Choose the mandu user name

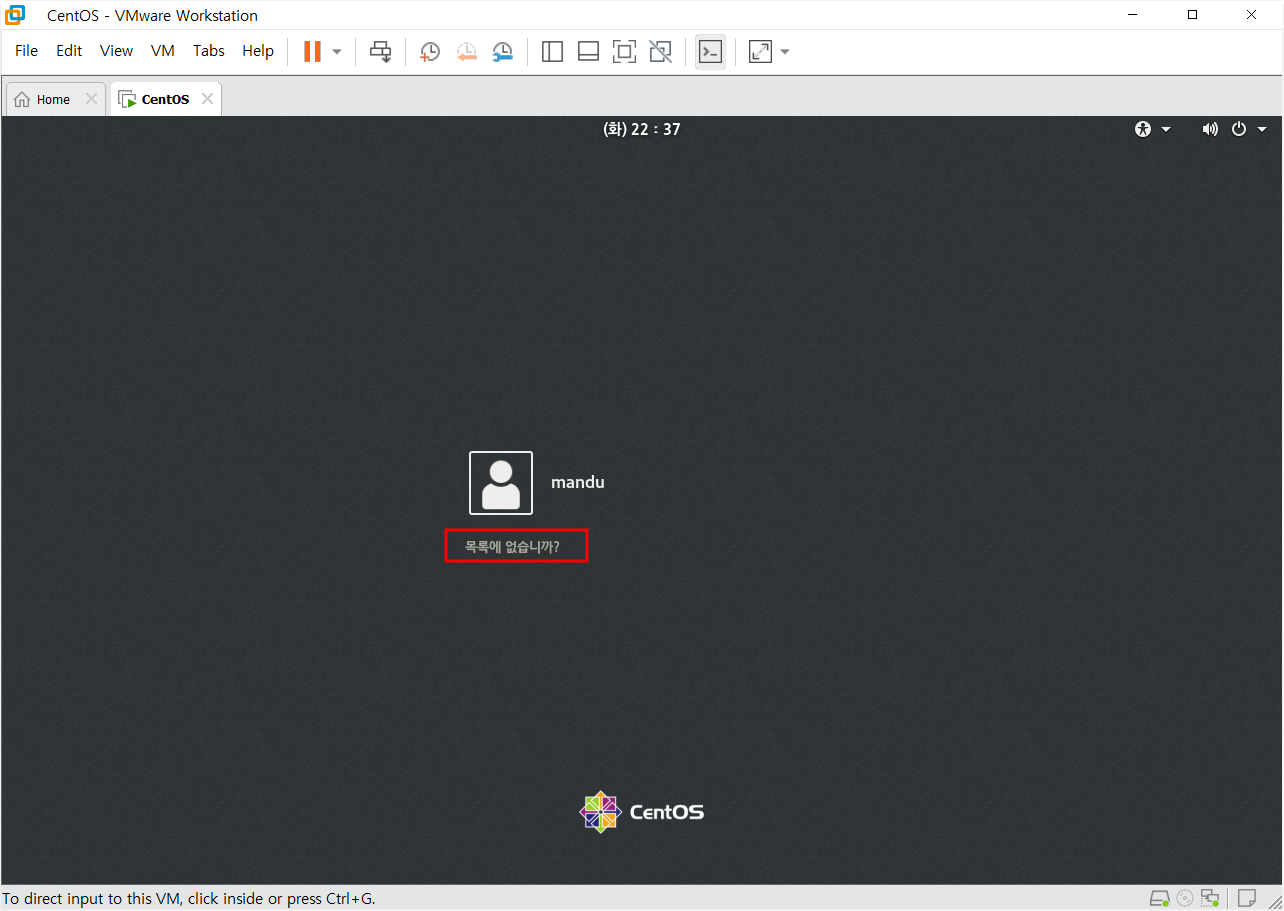578,482
